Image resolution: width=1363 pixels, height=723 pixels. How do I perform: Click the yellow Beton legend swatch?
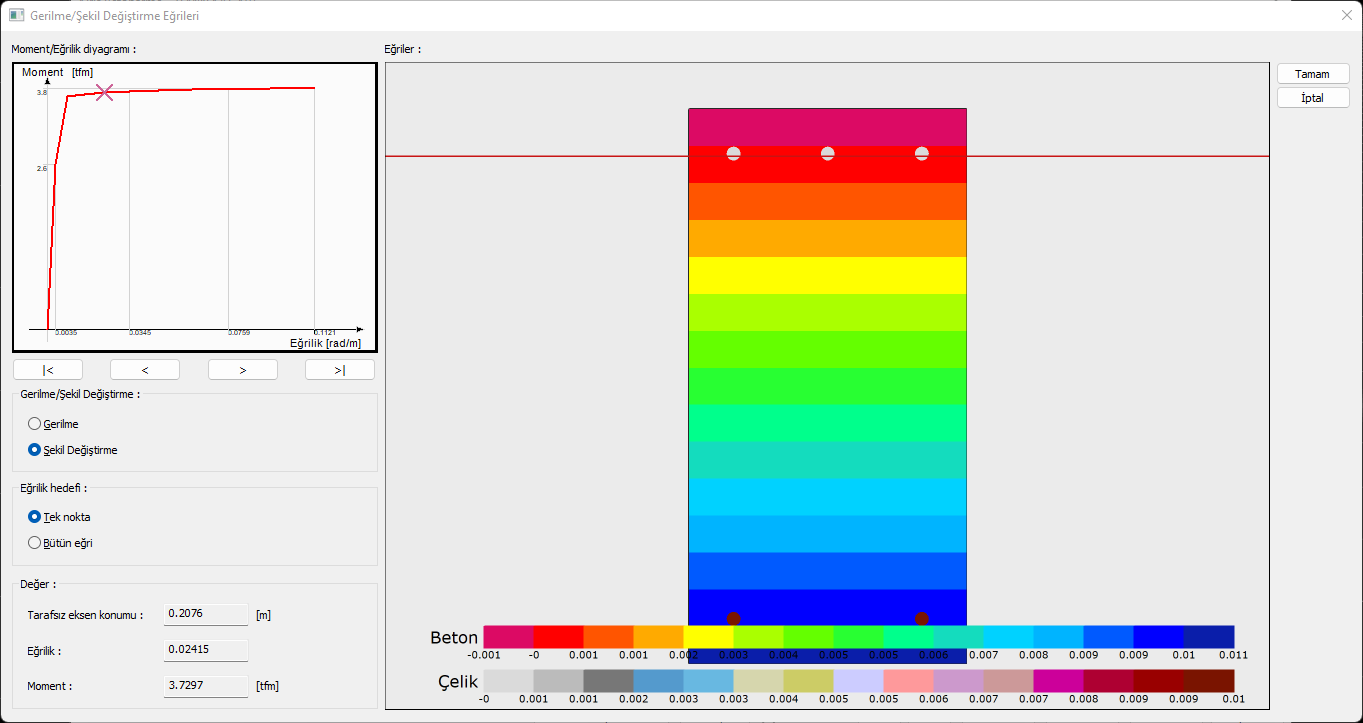(x=708, y=637)
